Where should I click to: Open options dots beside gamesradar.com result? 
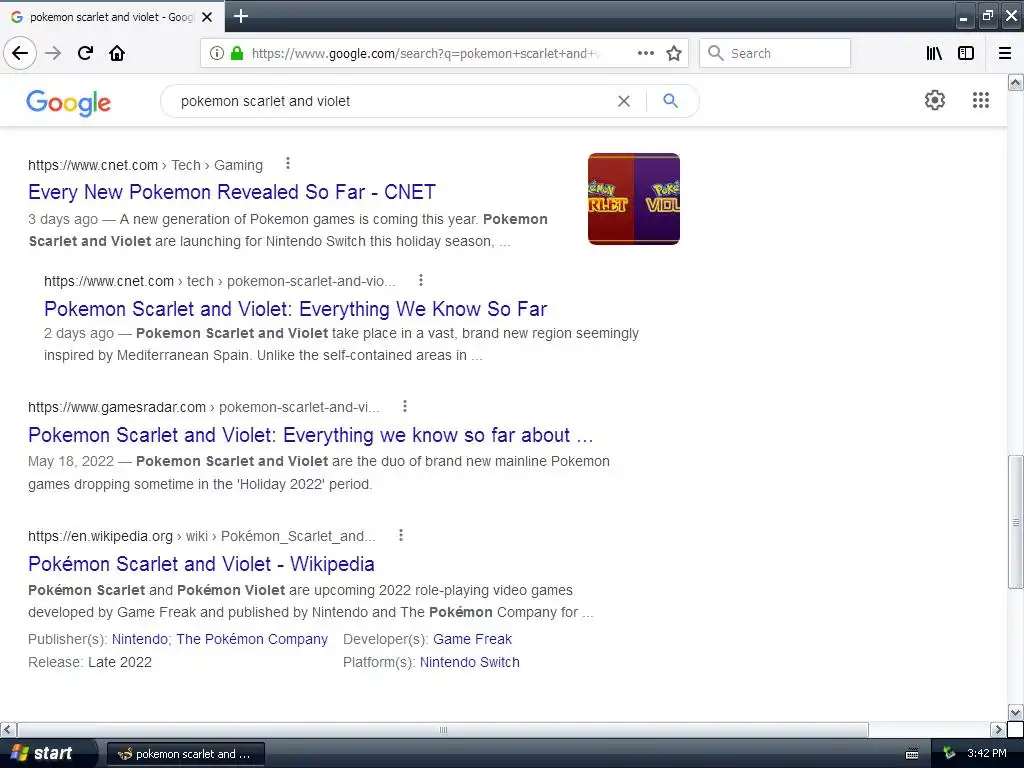click(x=405, y=406)
